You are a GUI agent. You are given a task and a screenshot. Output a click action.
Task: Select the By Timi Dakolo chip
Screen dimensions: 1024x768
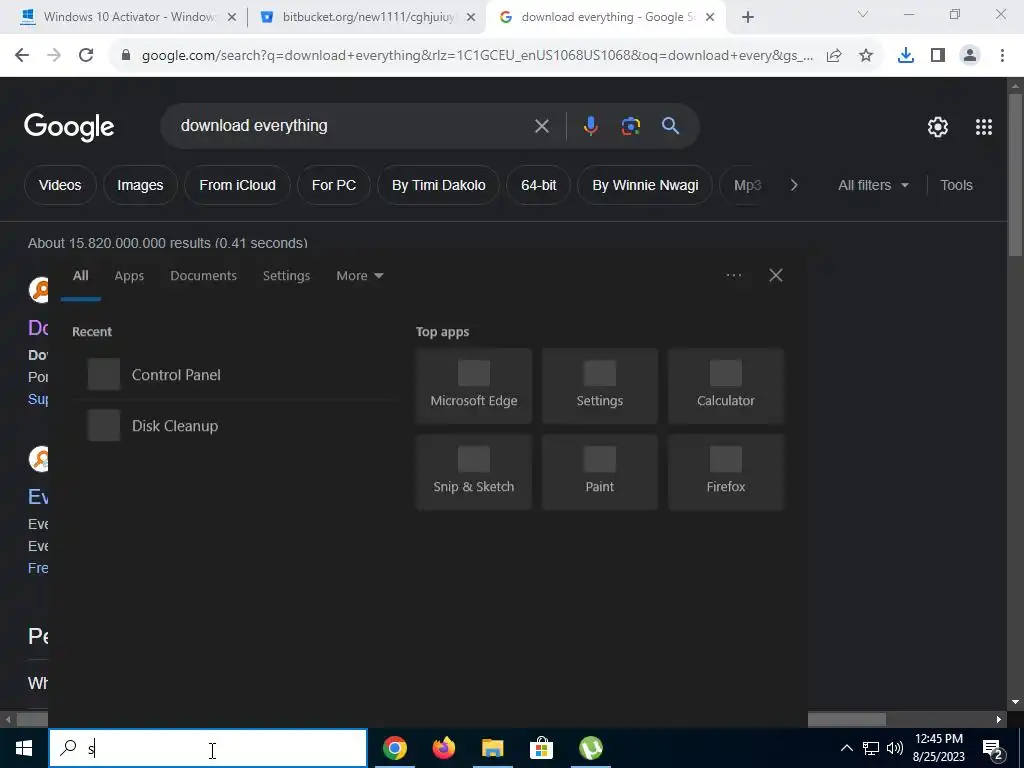click(438, 185)
